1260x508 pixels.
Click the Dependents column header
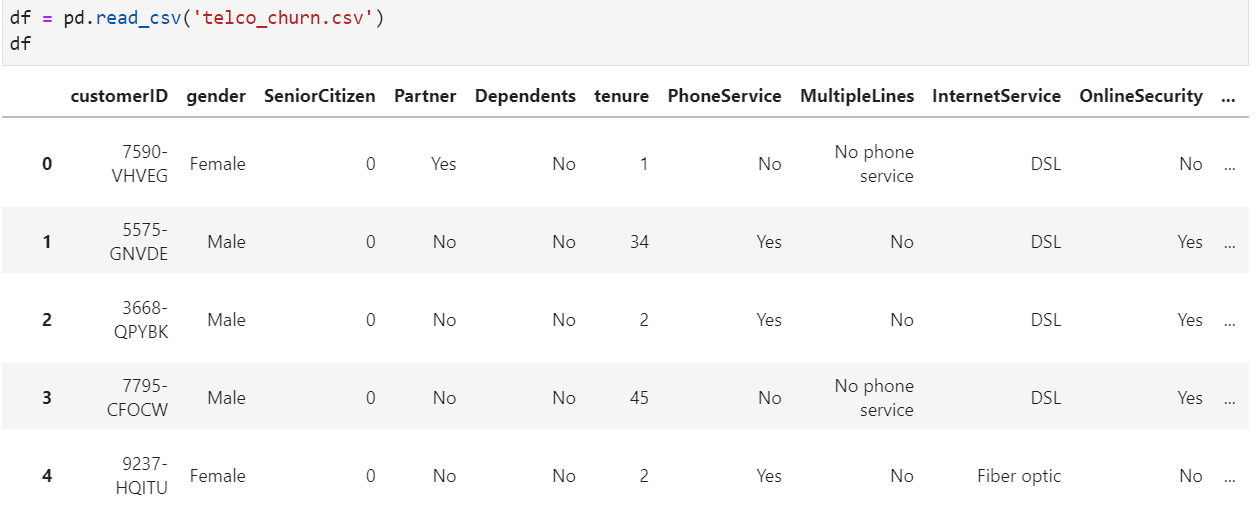pyautogui.click(x=525, y=96)
